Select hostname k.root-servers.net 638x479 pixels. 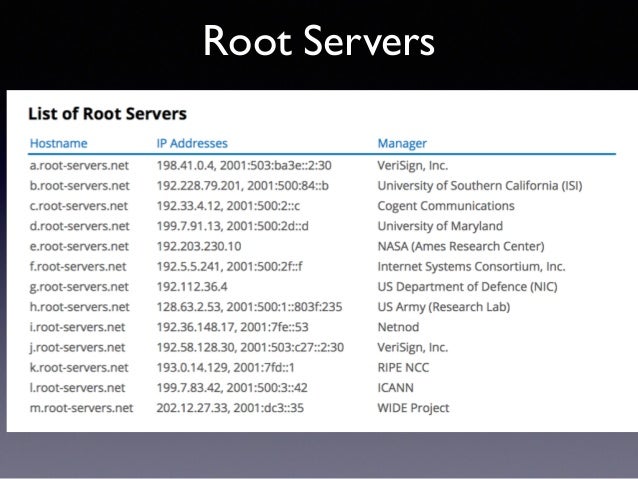pos(79,367)
